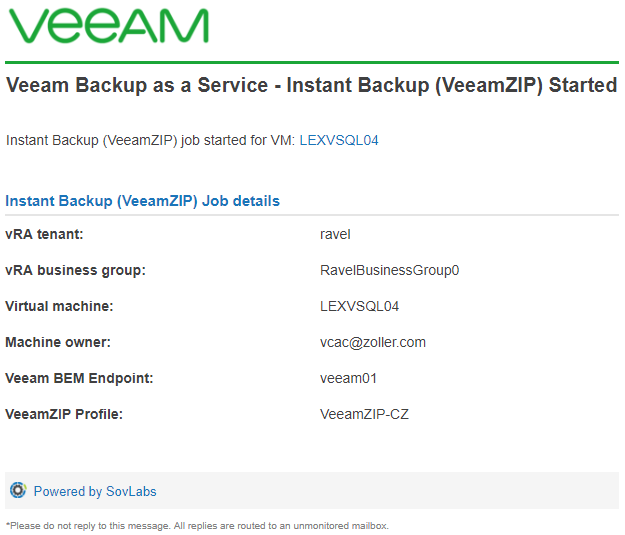This screenshot has width=625, height=535.
Task: Click the 'job started for VM' sentence text
Action: click(x=150, y=140)
